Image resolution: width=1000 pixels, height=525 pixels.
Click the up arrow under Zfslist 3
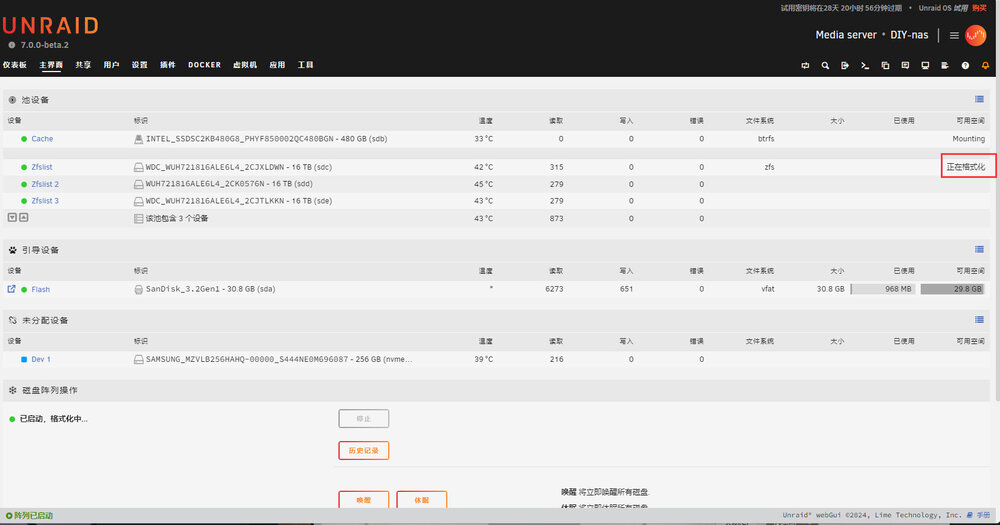pyautogui.click(x=24, y=218)
